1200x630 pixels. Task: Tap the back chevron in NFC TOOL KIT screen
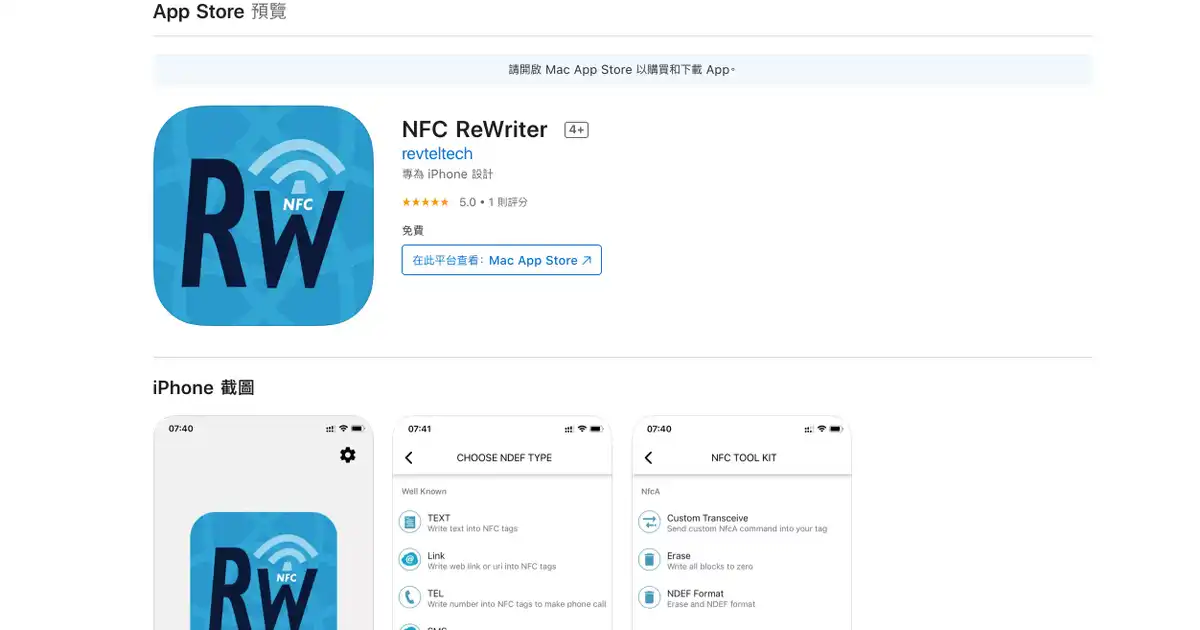click(648, 458)
